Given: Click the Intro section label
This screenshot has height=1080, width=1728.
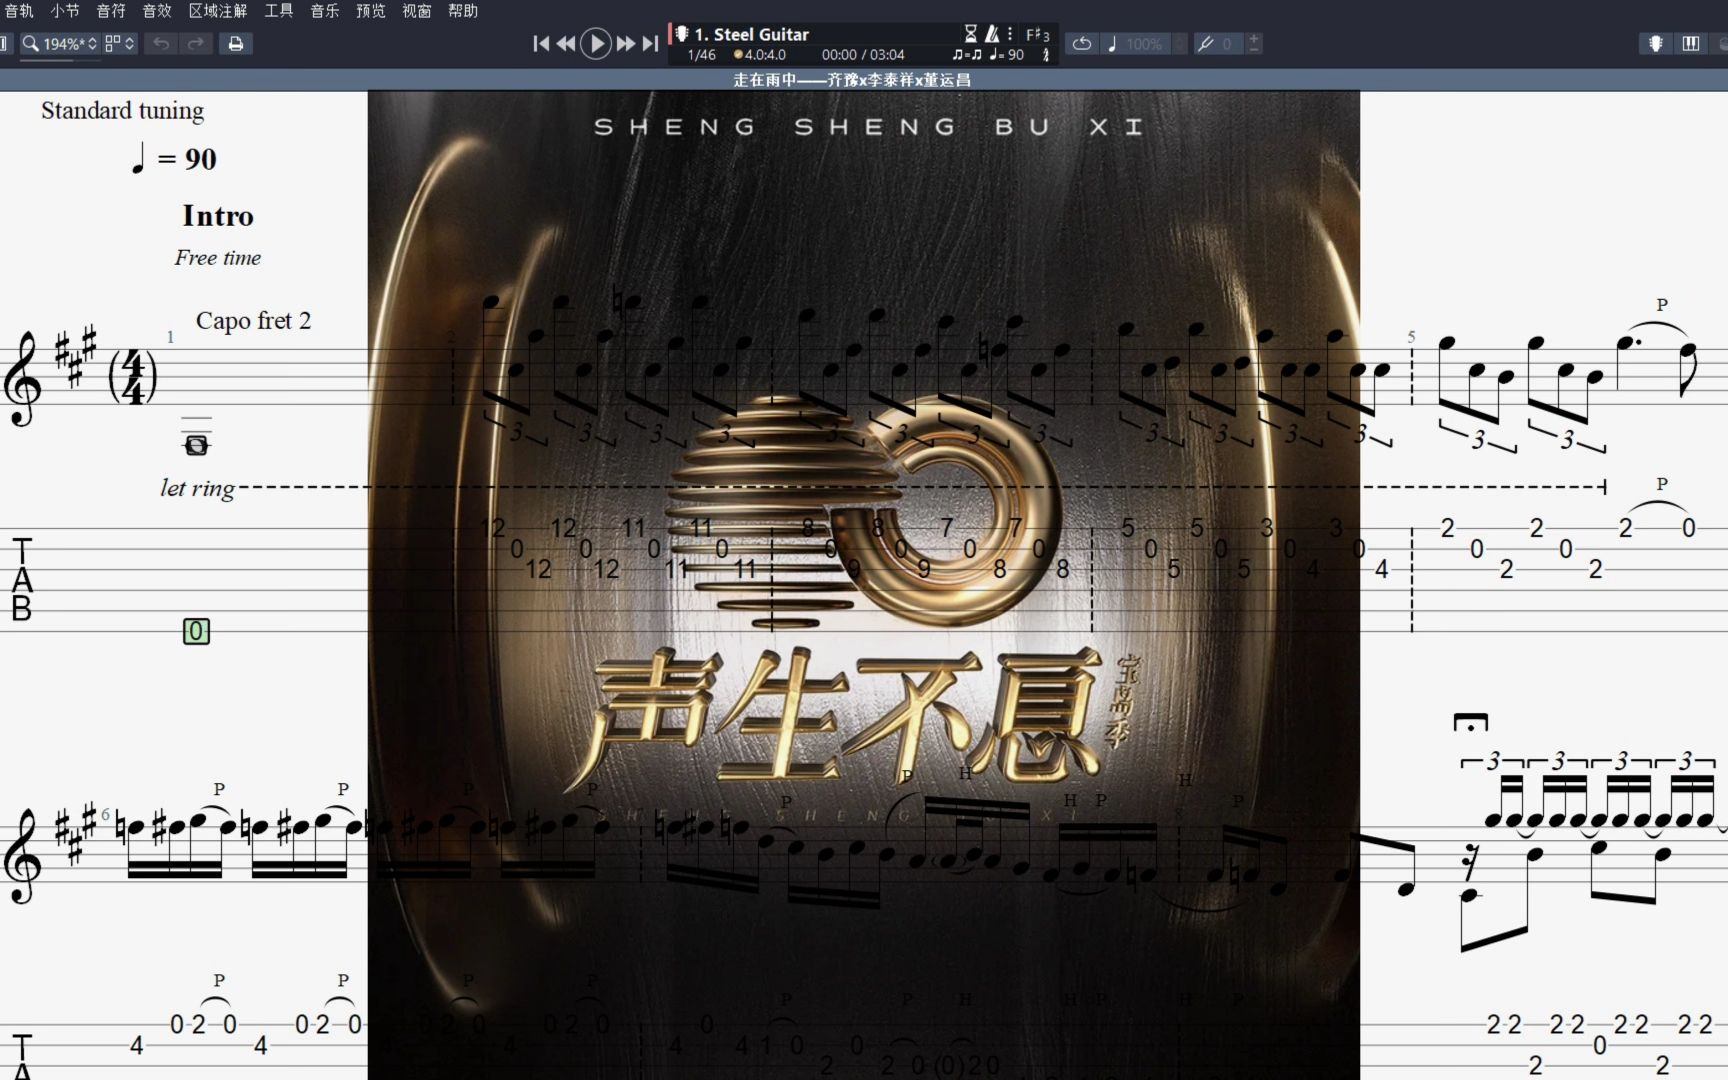Looking at the screenshot, I should pyautogui.click(x=218, y=216).
